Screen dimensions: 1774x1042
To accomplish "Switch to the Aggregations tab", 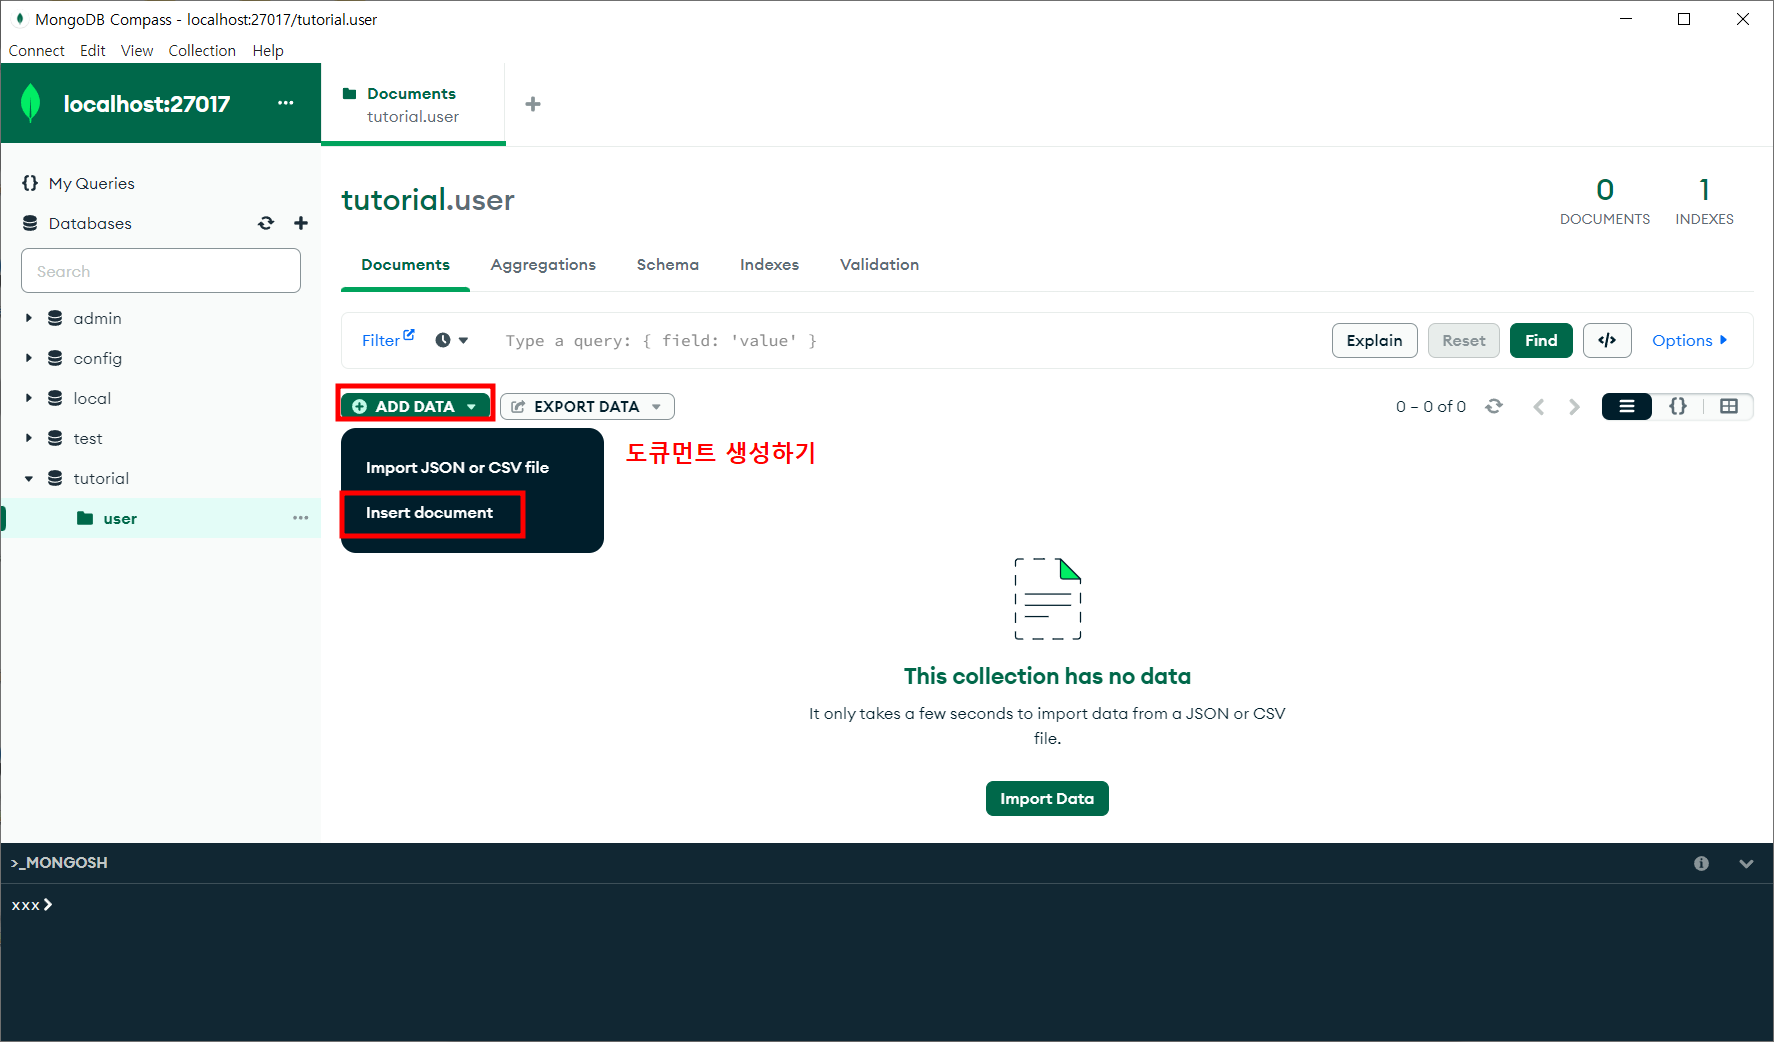I will coord(543,265).
